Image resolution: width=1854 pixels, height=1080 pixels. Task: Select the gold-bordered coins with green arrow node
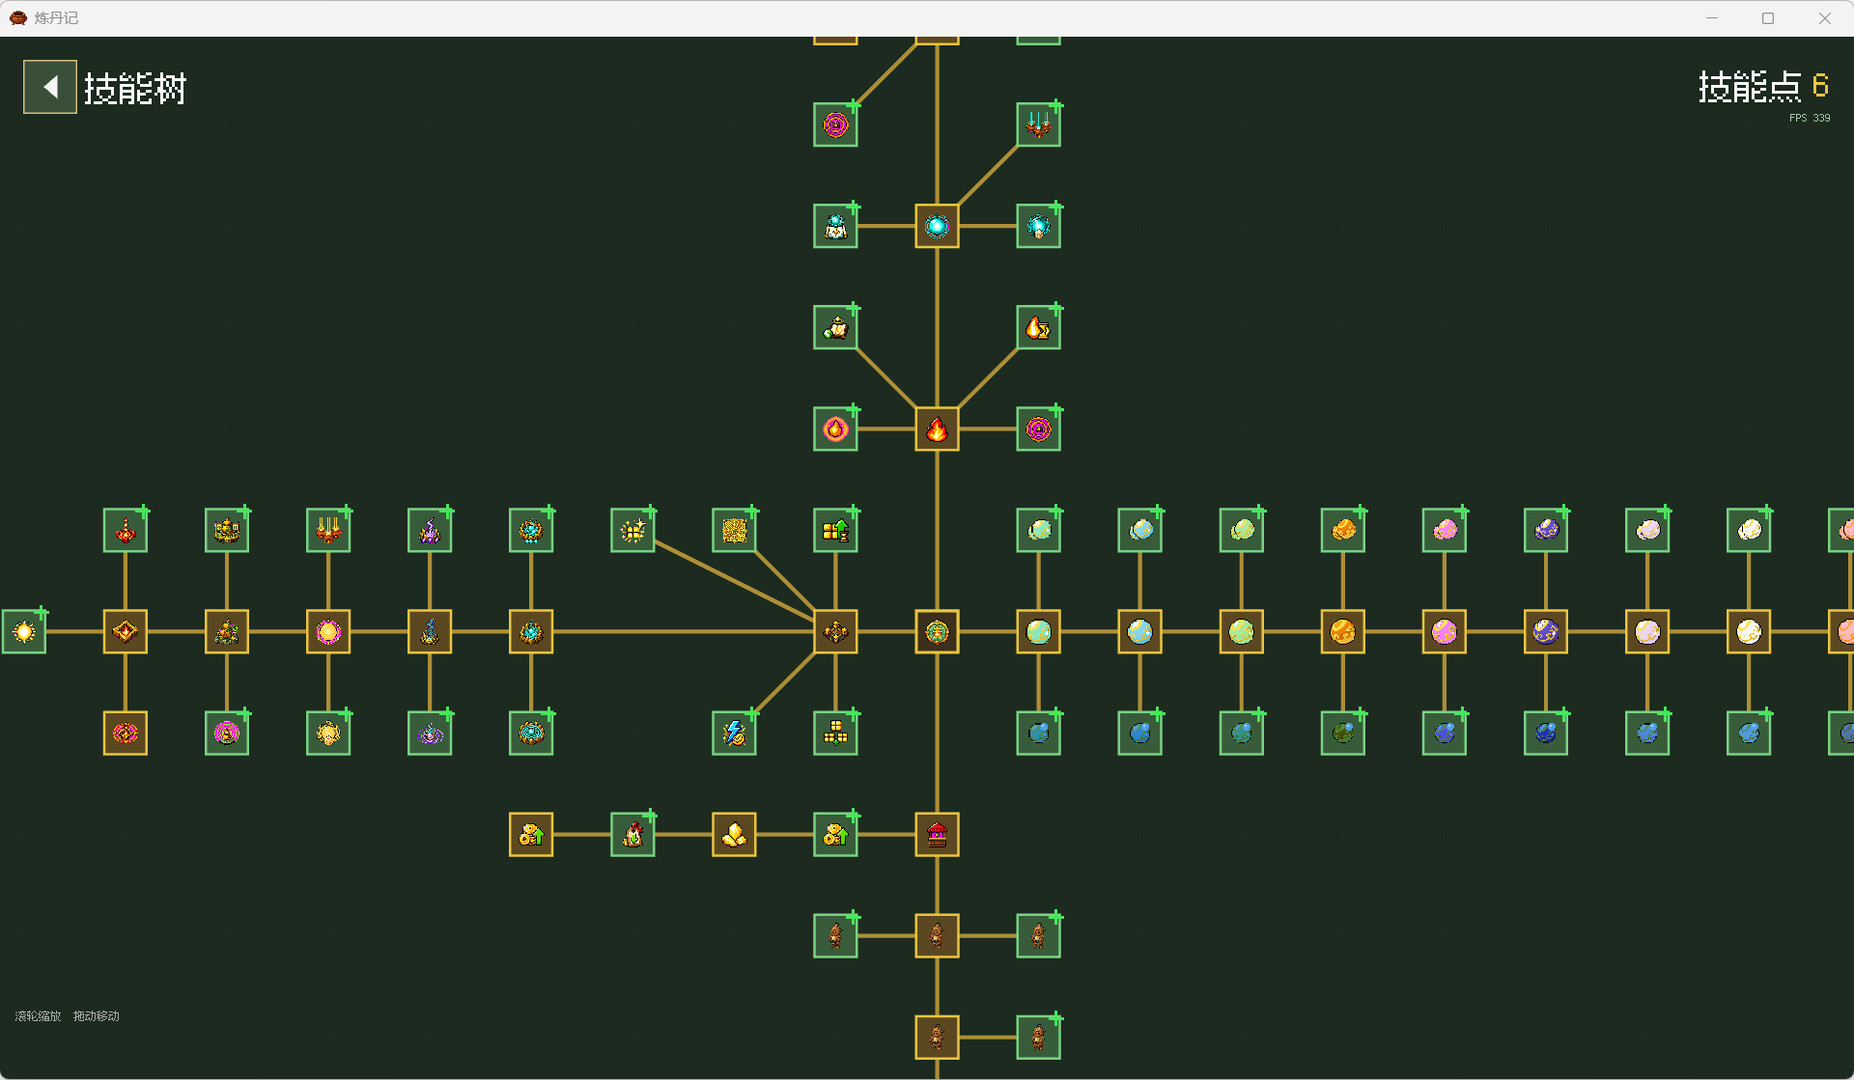click(x=531, y=835)
